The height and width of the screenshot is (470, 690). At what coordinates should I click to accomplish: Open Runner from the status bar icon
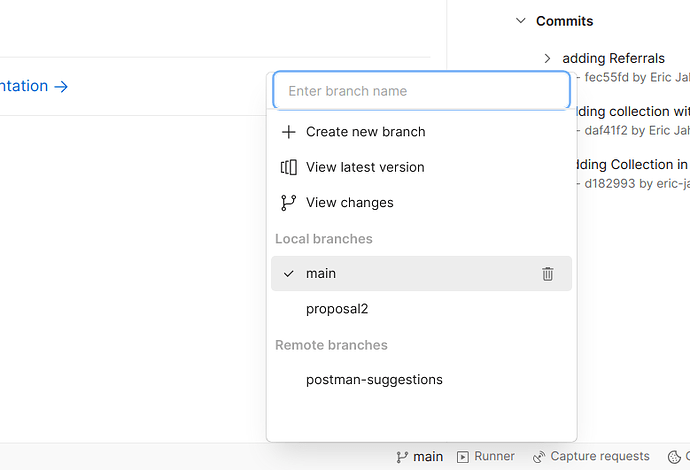[462, 456]
